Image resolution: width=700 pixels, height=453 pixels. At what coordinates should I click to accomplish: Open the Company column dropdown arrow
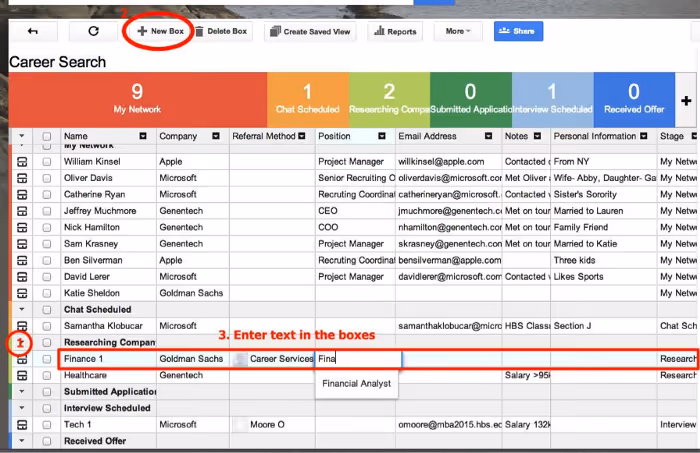(x=216, y=136)
